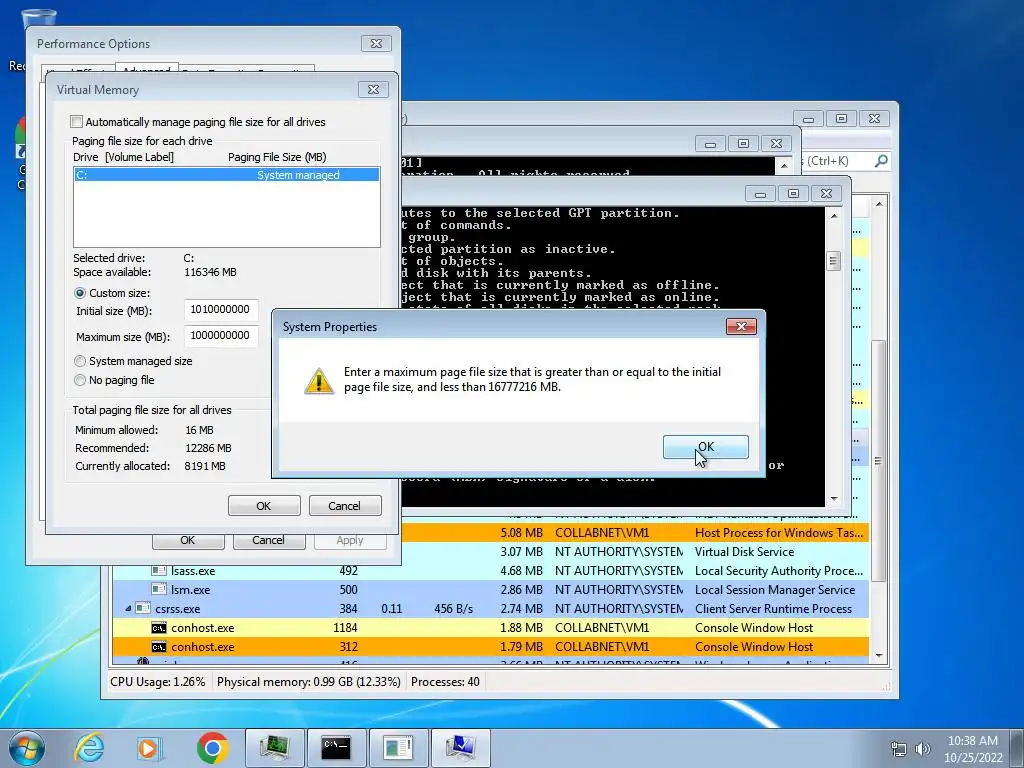Screen dimensions: 1024x768
Task: Minimize the front console window
Action: [760, 193]
